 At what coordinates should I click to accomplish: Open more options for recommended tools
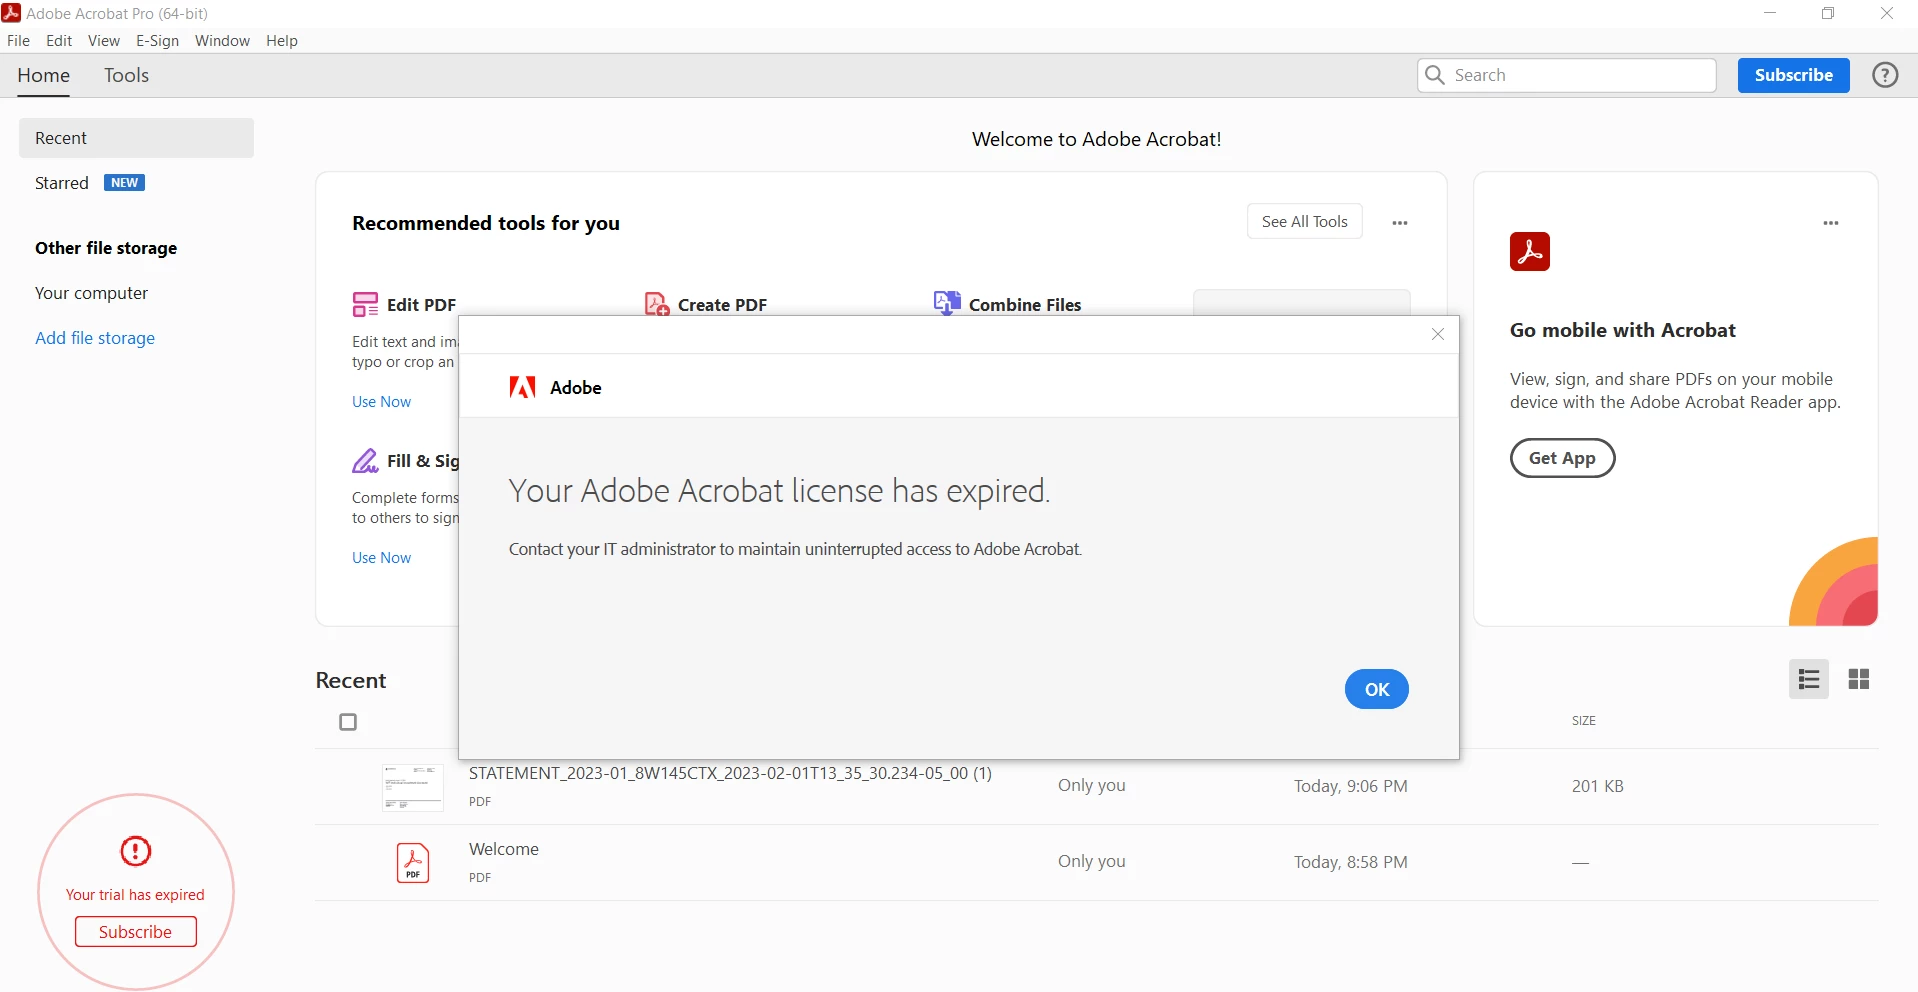coord(1400,223)
